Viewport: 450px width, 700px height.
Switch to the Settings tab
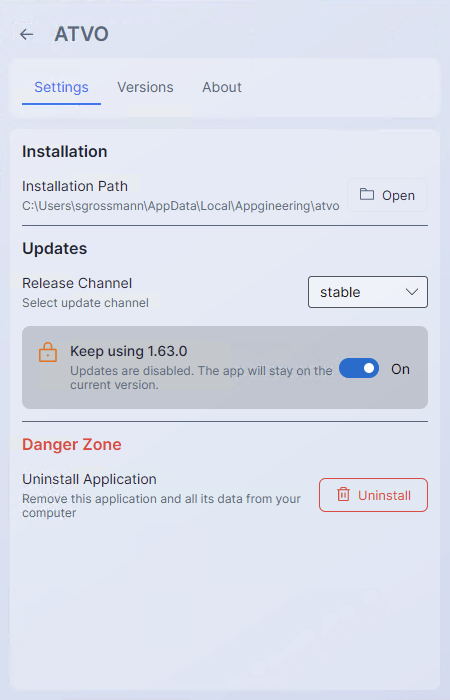61,87
